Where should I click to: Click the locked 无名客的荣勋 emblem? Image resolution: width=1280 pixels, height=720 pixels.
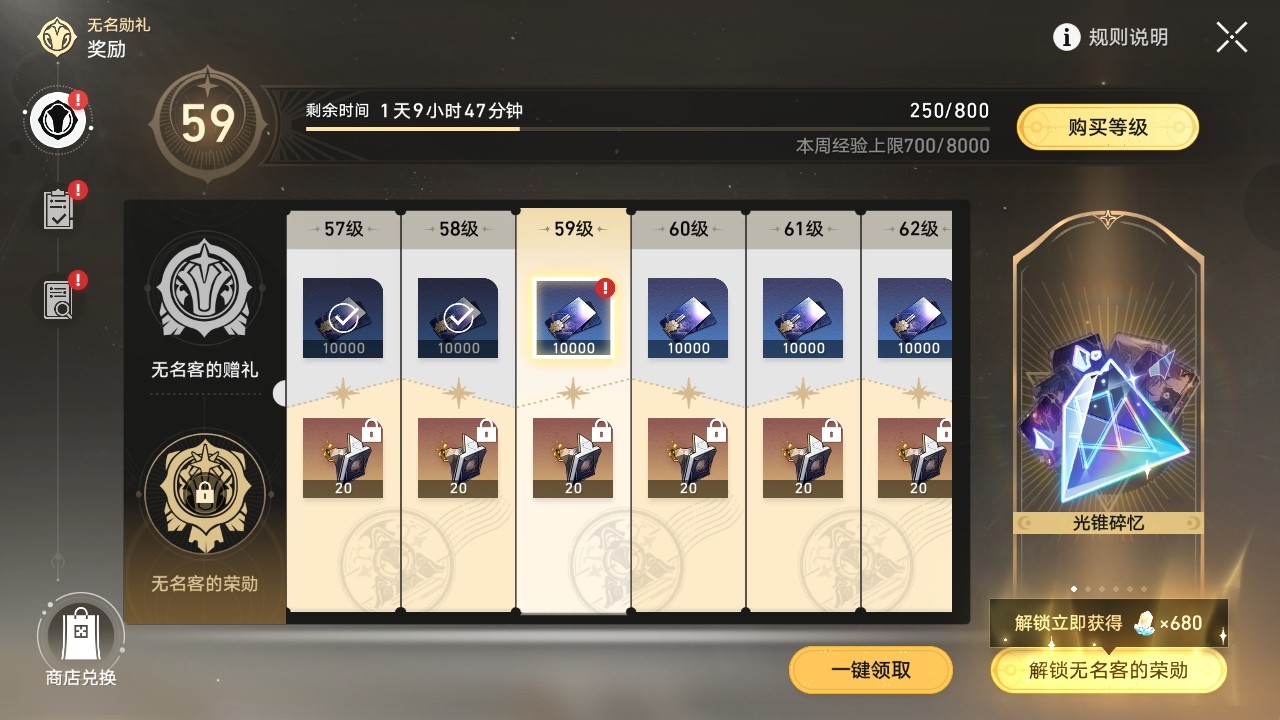[205, 493]
